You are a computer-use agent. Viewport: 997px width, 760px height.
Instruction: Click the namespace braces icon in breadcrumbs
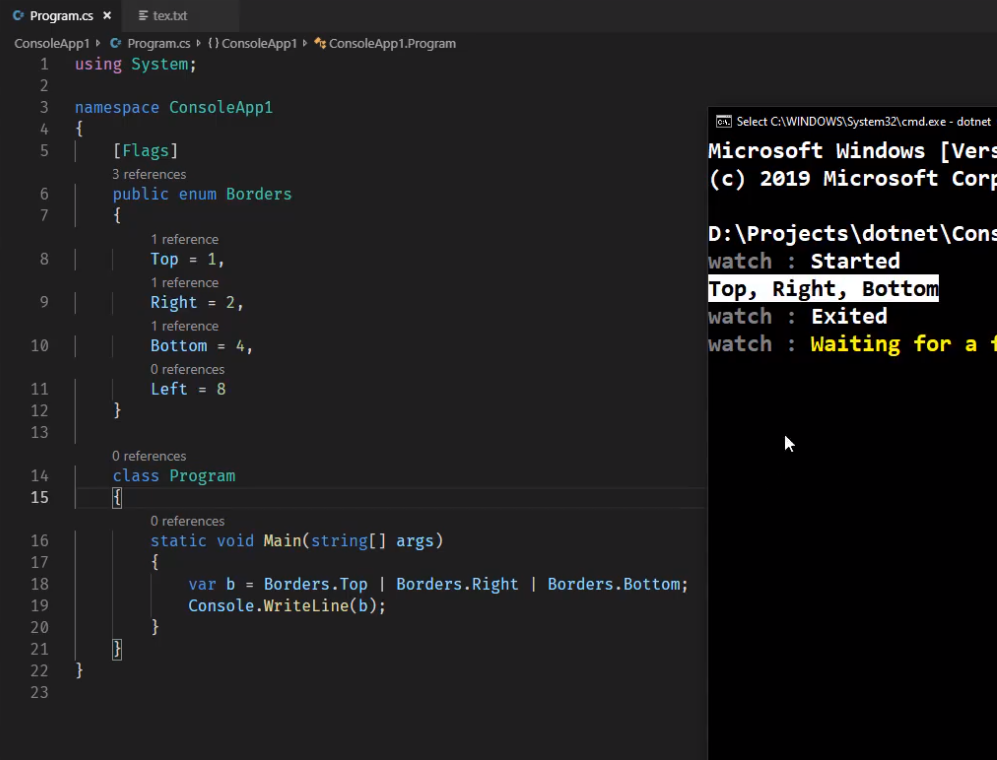click(x=213, y=44)
